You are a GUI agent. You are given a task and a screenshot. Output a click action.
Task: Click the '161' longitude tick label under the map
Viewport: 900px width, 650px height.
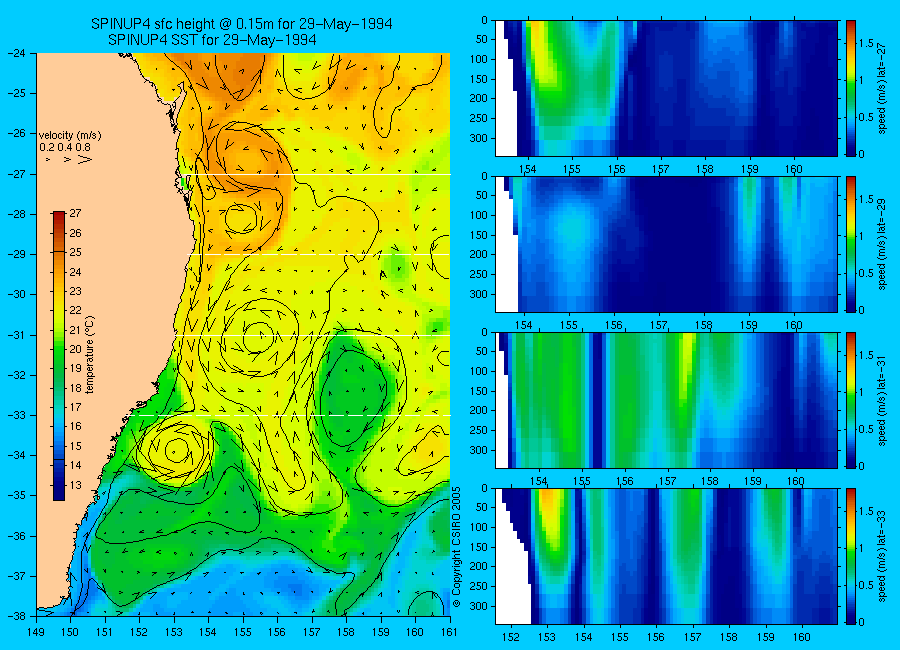[x=449, y=632]
